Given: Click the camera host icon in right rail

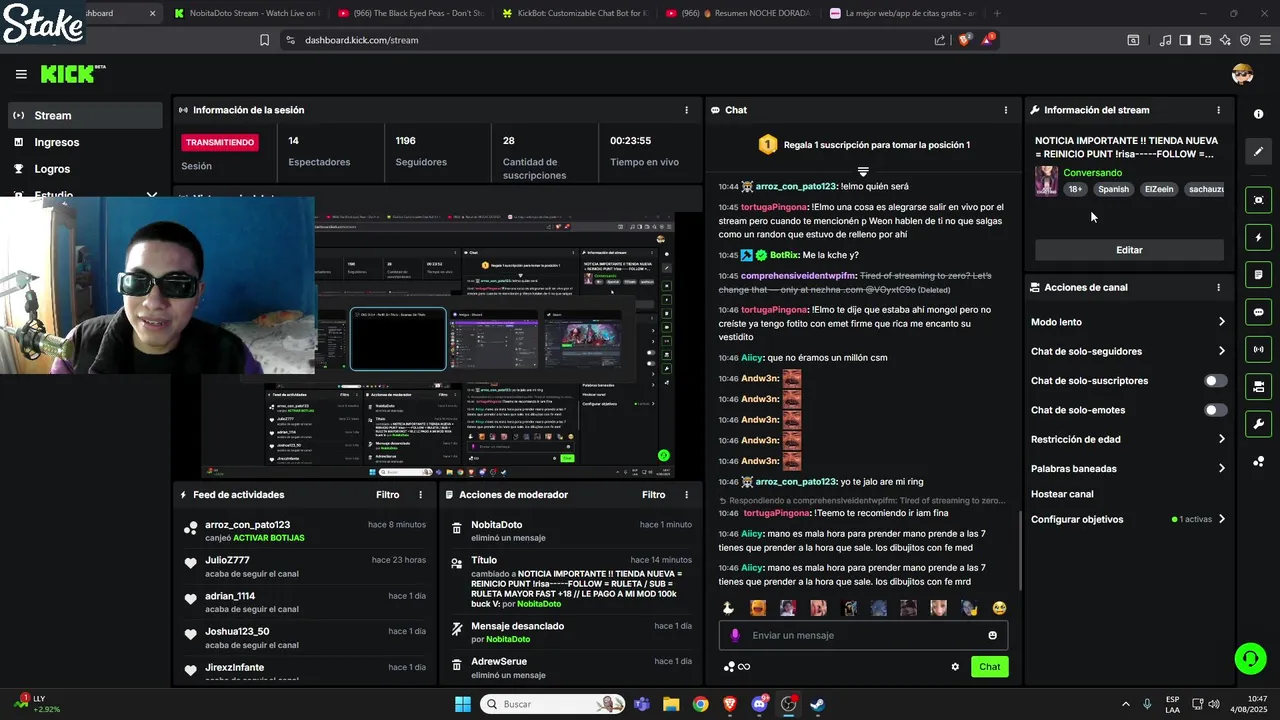Looking at the screenshot, I should (1258, 387).
